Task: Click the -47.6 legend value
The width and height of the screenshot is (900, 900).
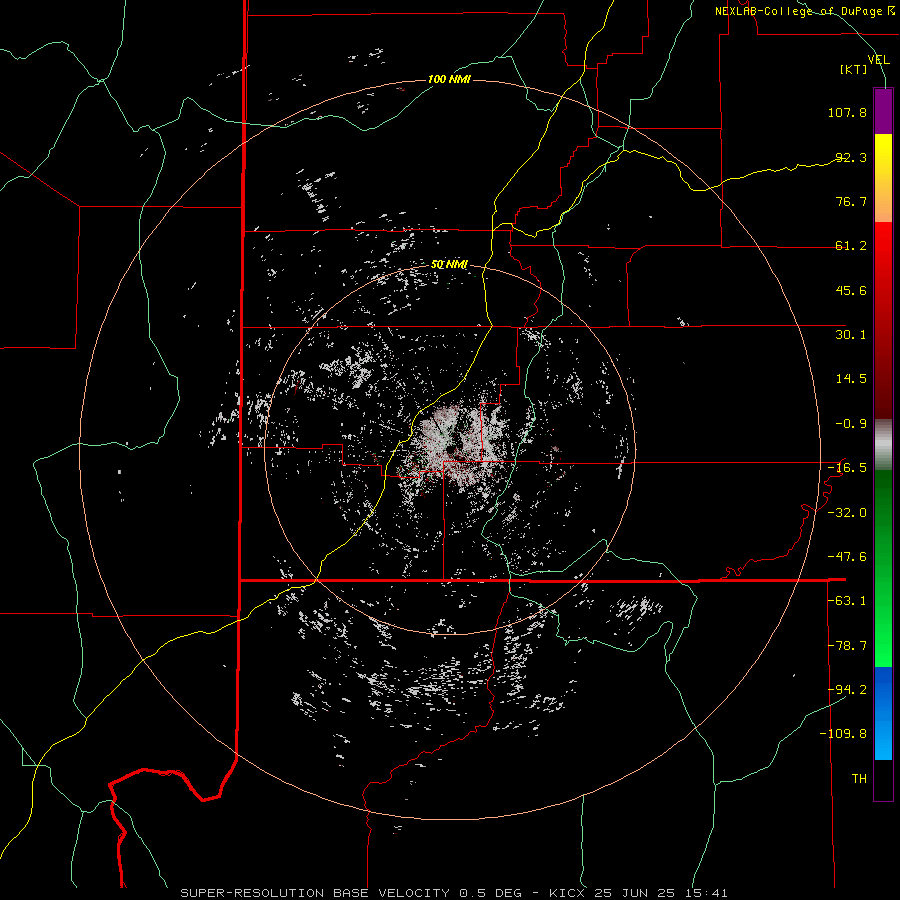Action: click(x=847, y=557)
